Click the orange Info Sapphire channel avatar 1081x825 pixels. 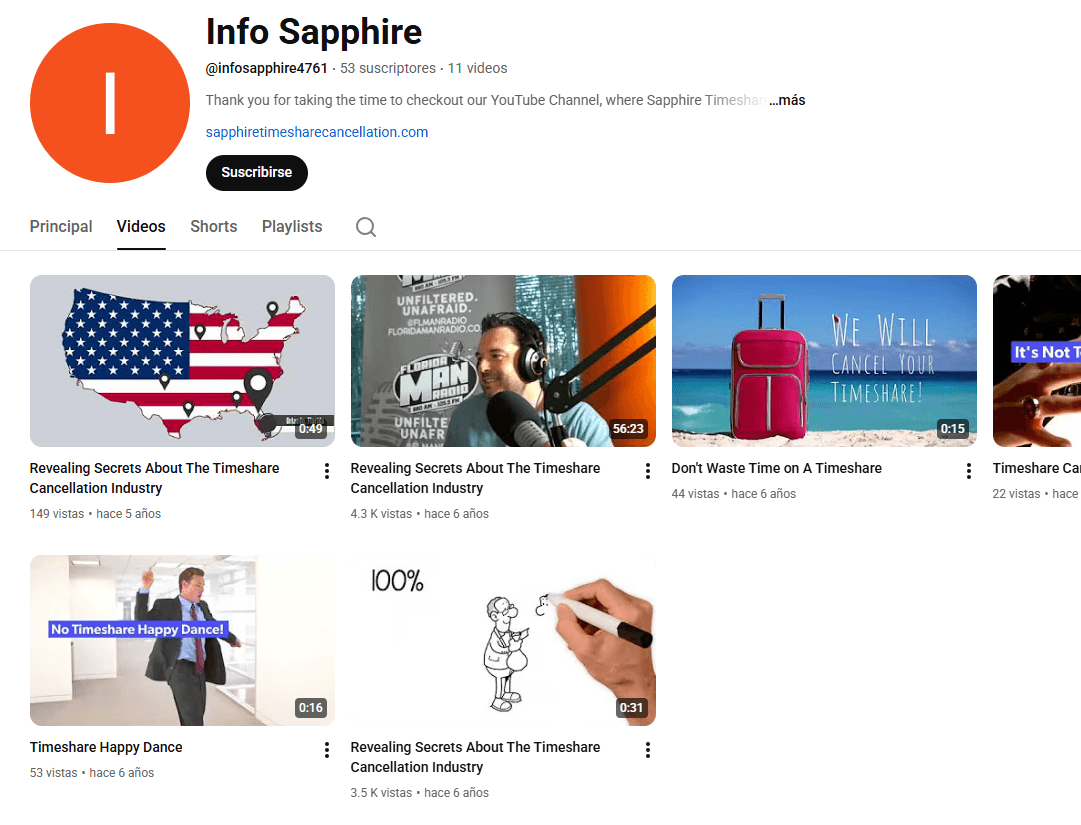(110, 103)
